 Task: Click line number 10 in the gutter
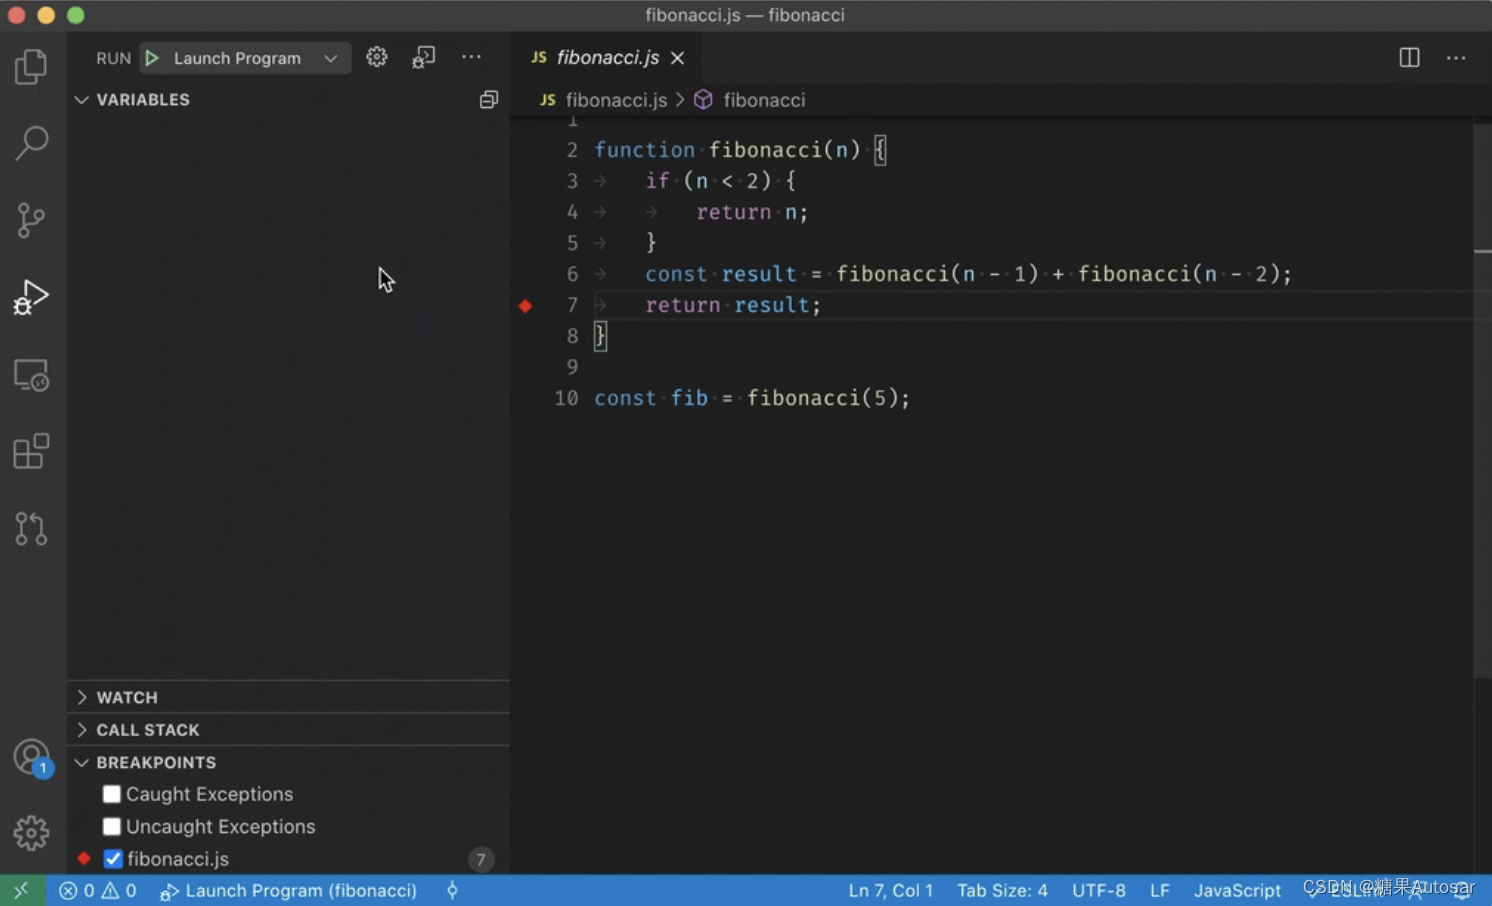tap(566, 398)
